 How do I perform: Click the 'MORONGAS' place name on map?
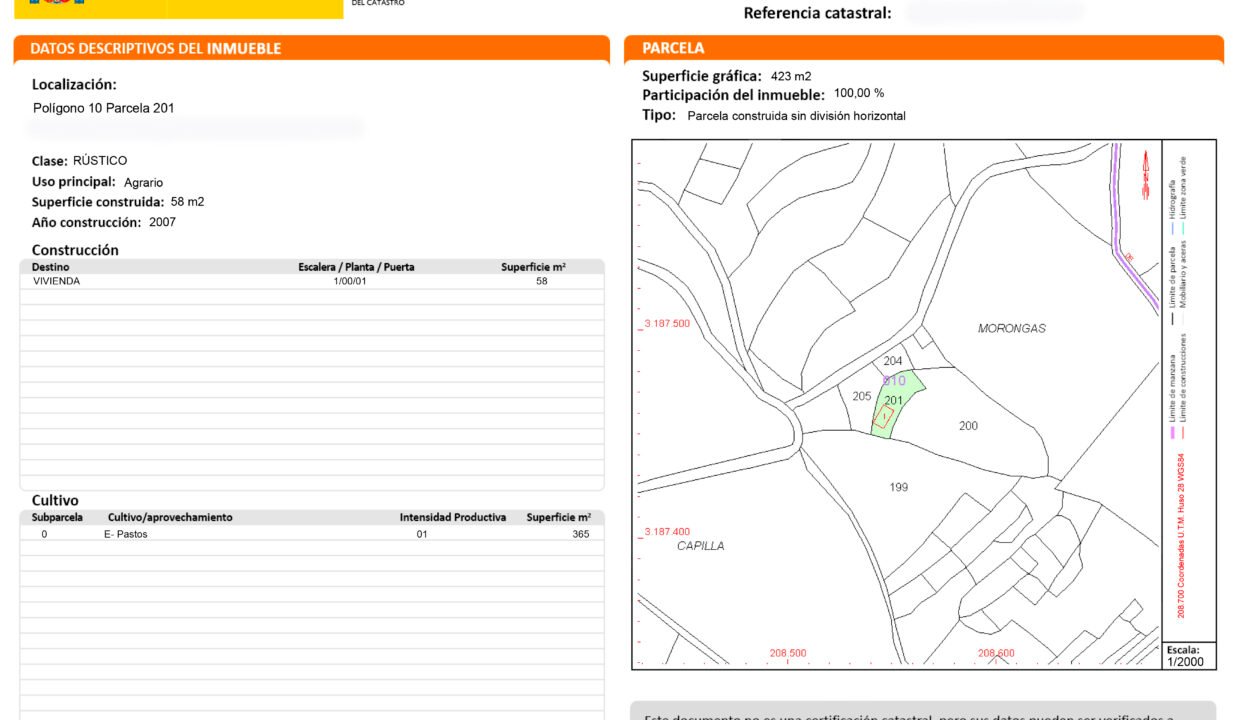1012,328
